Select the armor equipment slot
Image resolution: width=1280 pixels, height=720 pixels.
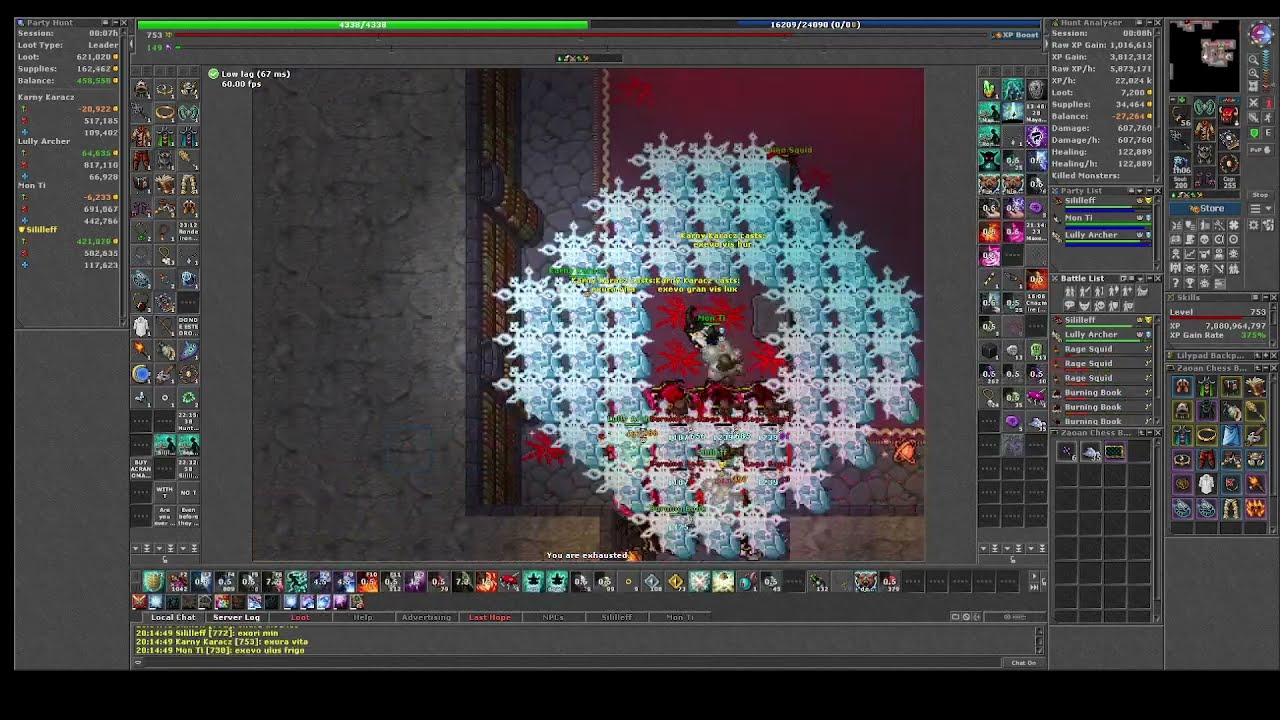click(1204, 131)
